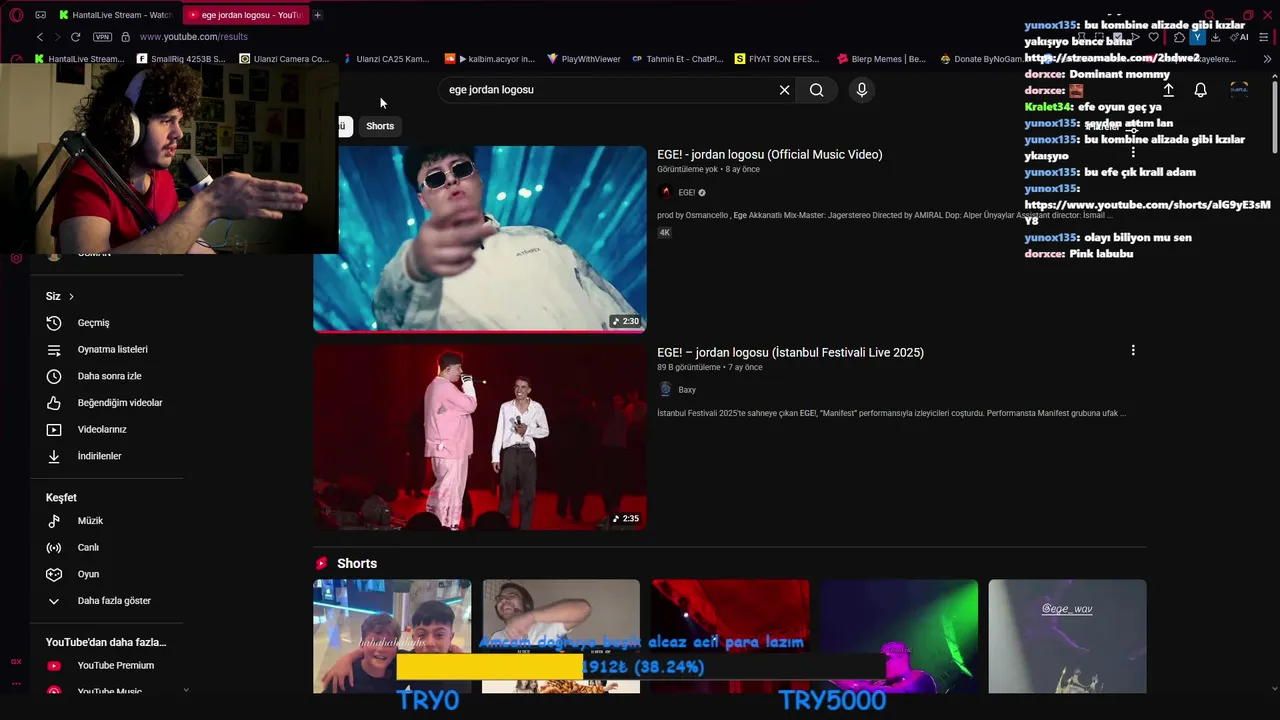Click the magnifier search button
The image size is (1280, 720).
(817, 90)
